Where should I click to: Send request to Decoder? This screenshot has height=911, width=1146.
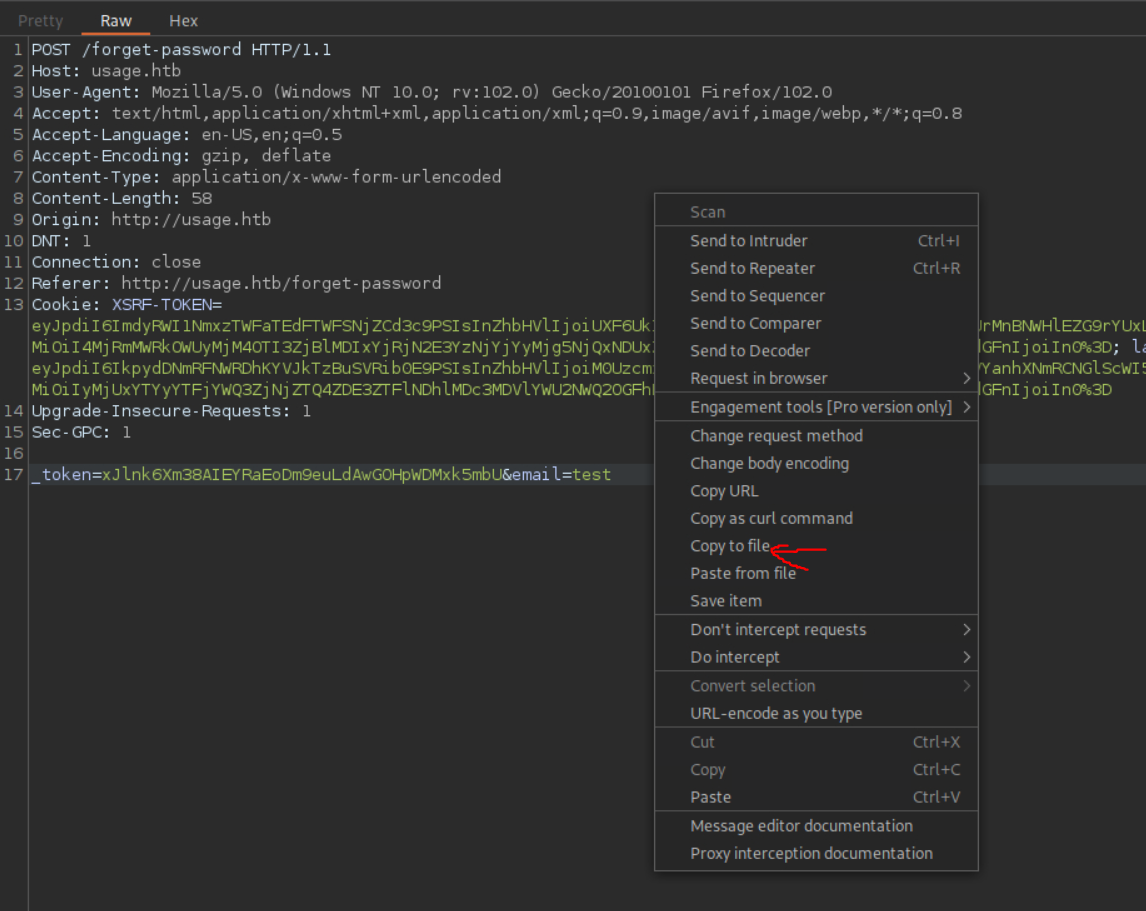(x=750, y=351)
